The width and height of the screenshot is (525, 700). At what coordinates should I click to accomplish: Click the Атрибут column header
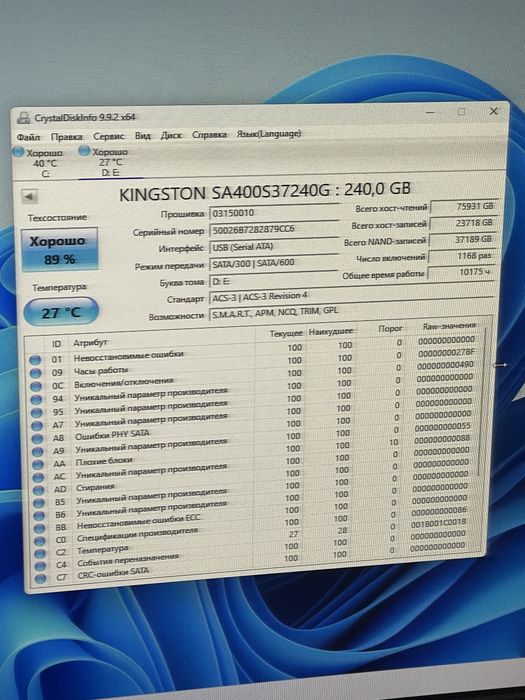point(161,339)
